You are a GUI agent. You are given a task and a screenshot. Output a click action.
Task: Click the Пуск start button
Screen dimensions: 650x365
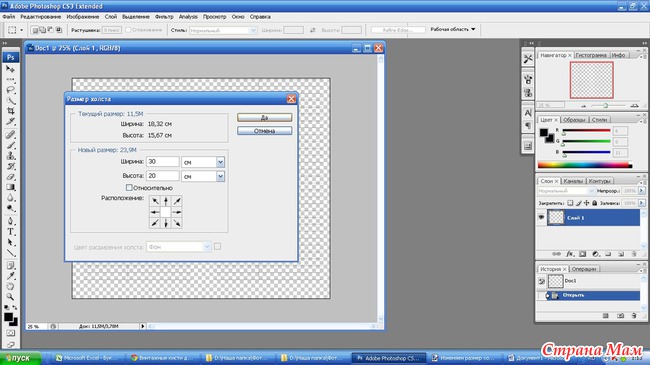tap(20, 358)
